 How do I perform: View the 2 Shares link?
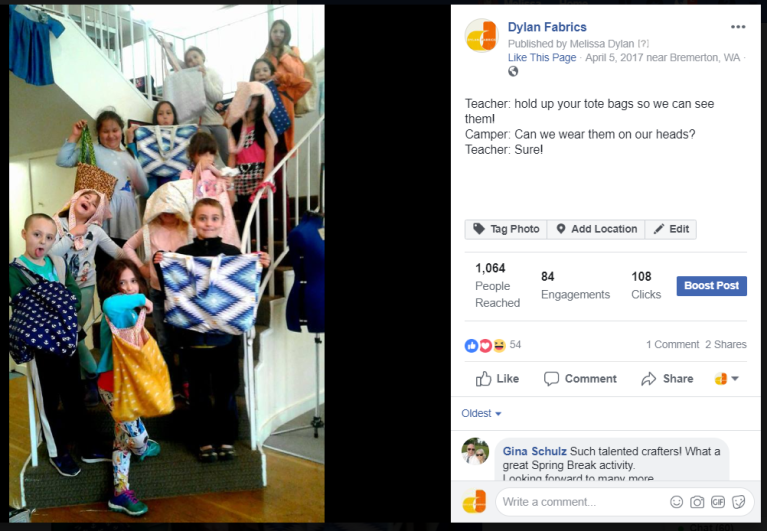(725, 344)
